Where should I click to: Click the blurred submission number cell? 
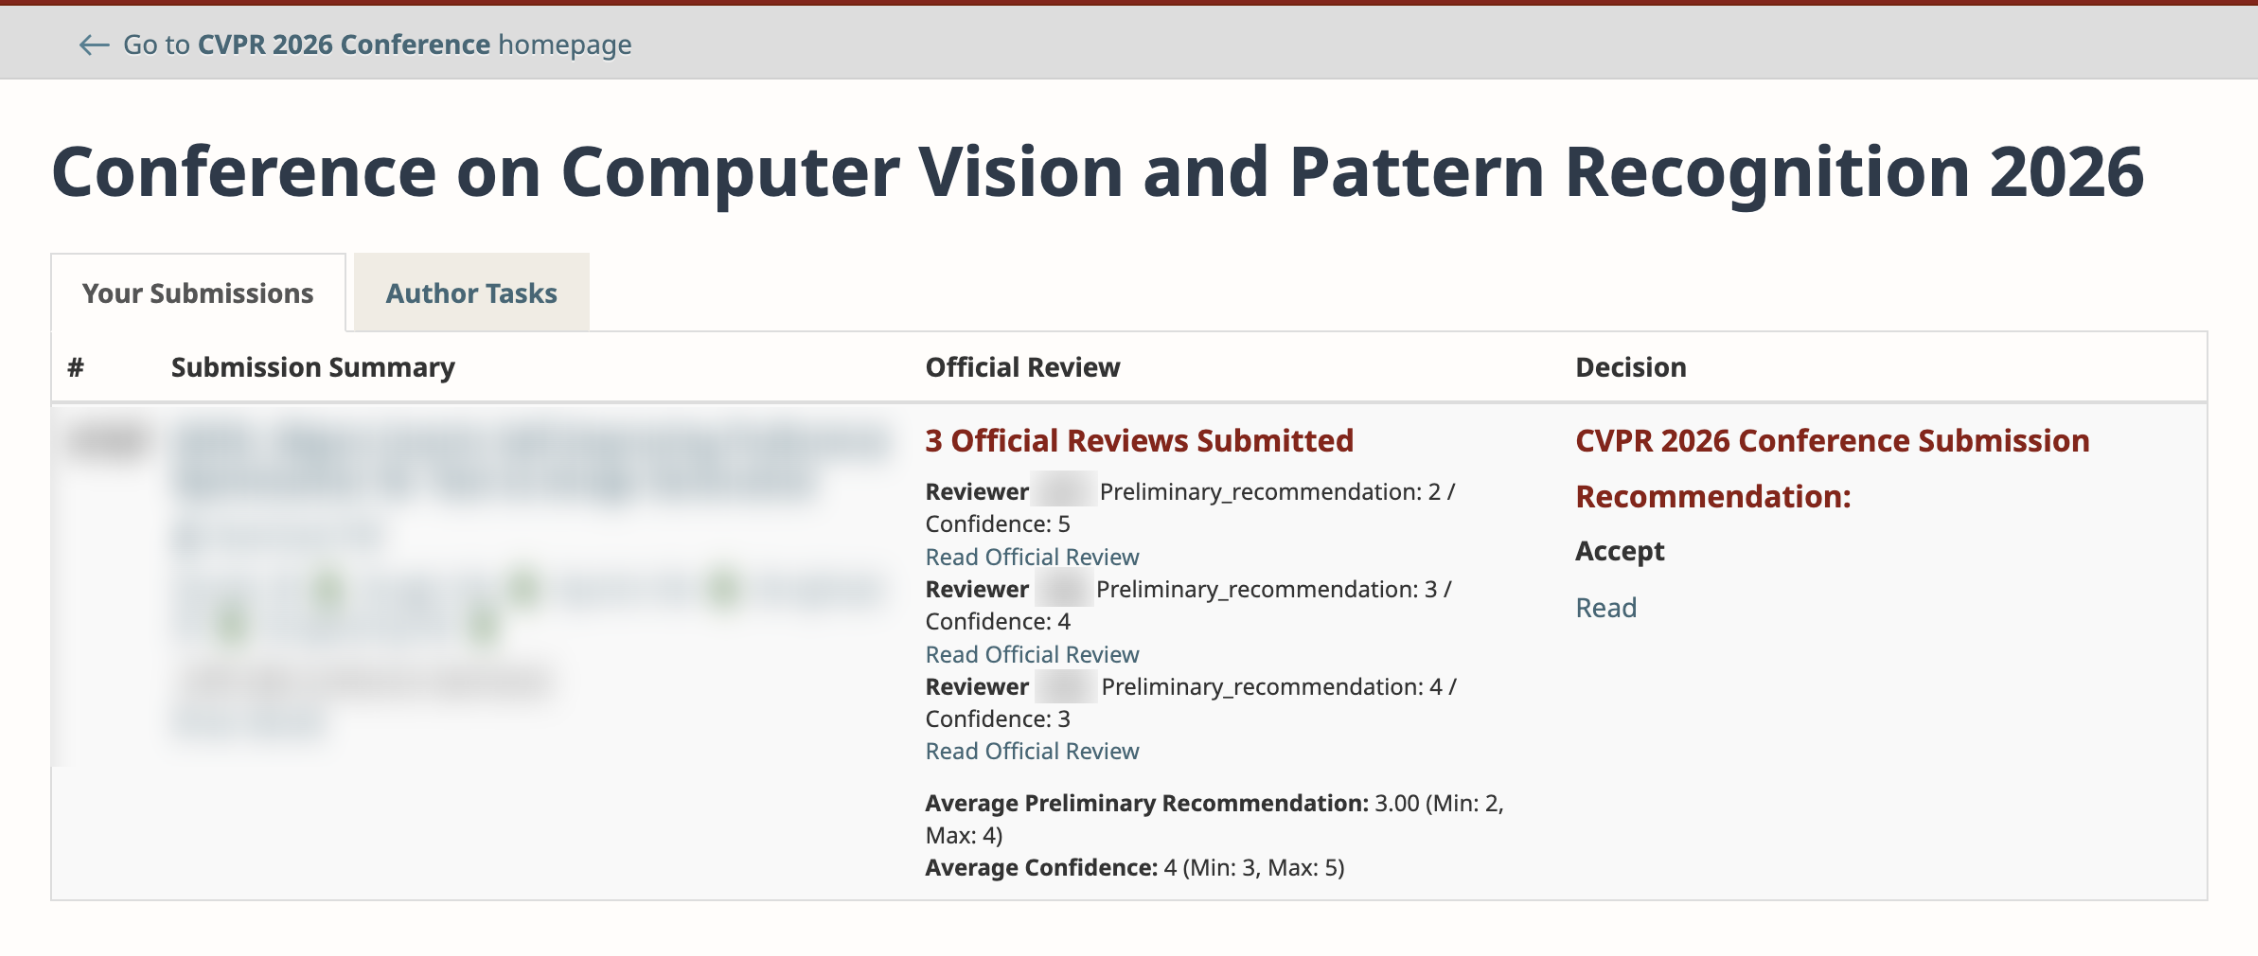[x=108, y=441]
